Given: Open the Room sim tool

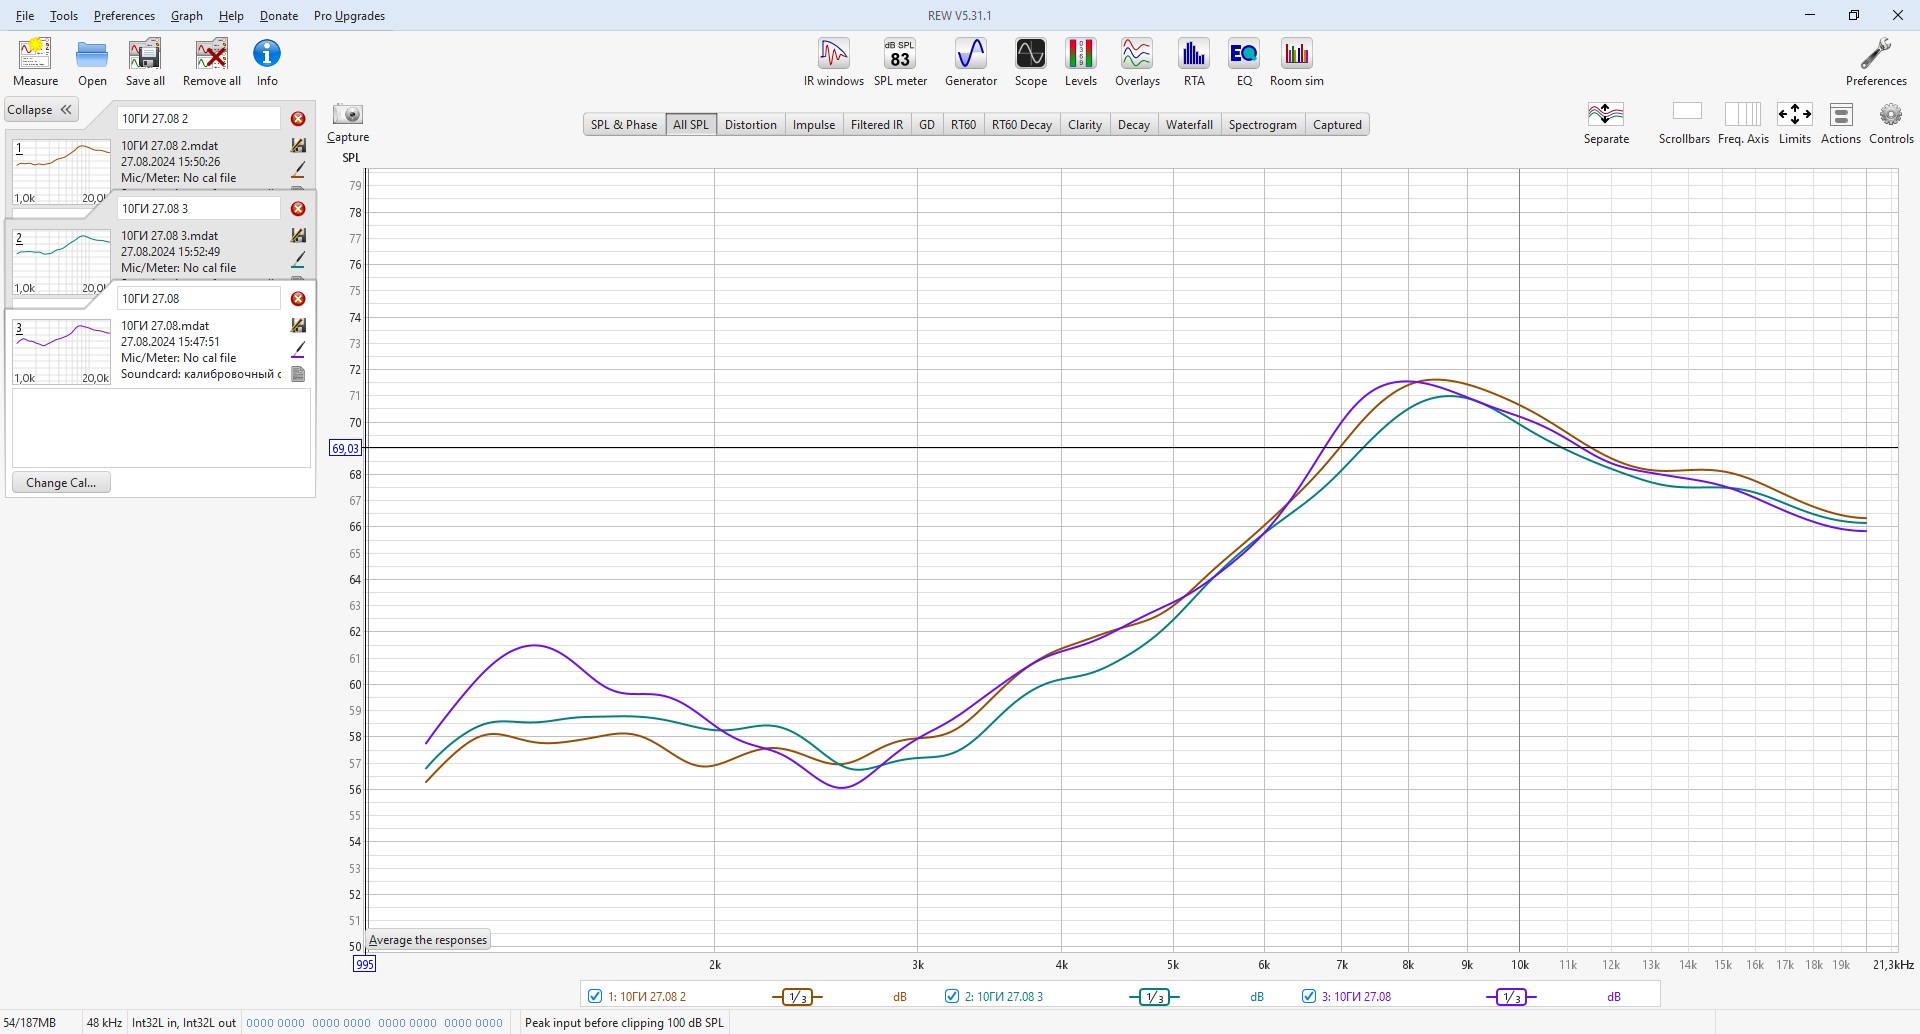Looking at the screenshot, I should 1297,62.
